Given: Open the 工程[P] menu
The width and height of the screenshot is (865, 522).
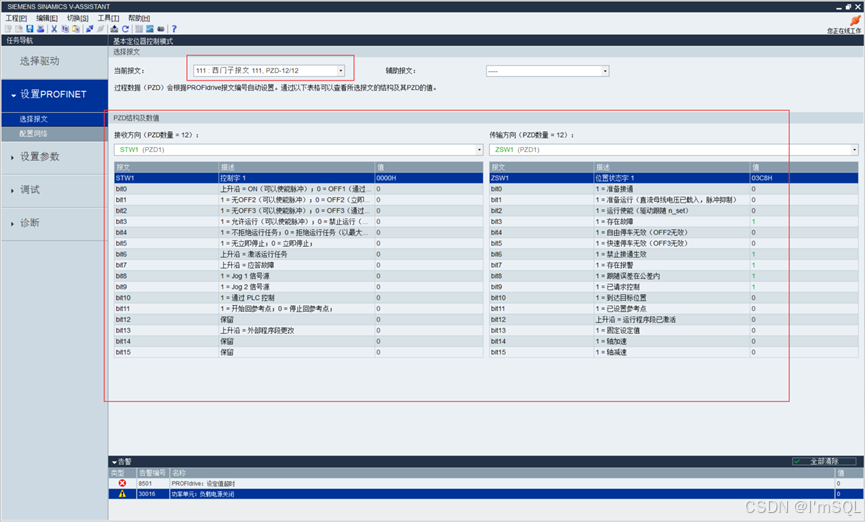Looking at the screenshot, I should pyautogui.click(x=16, y=18).
